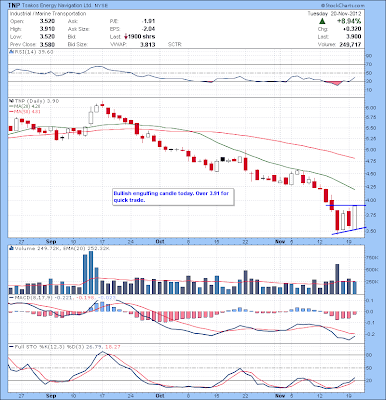Click the tallest volume bar in mid-September

91,272
